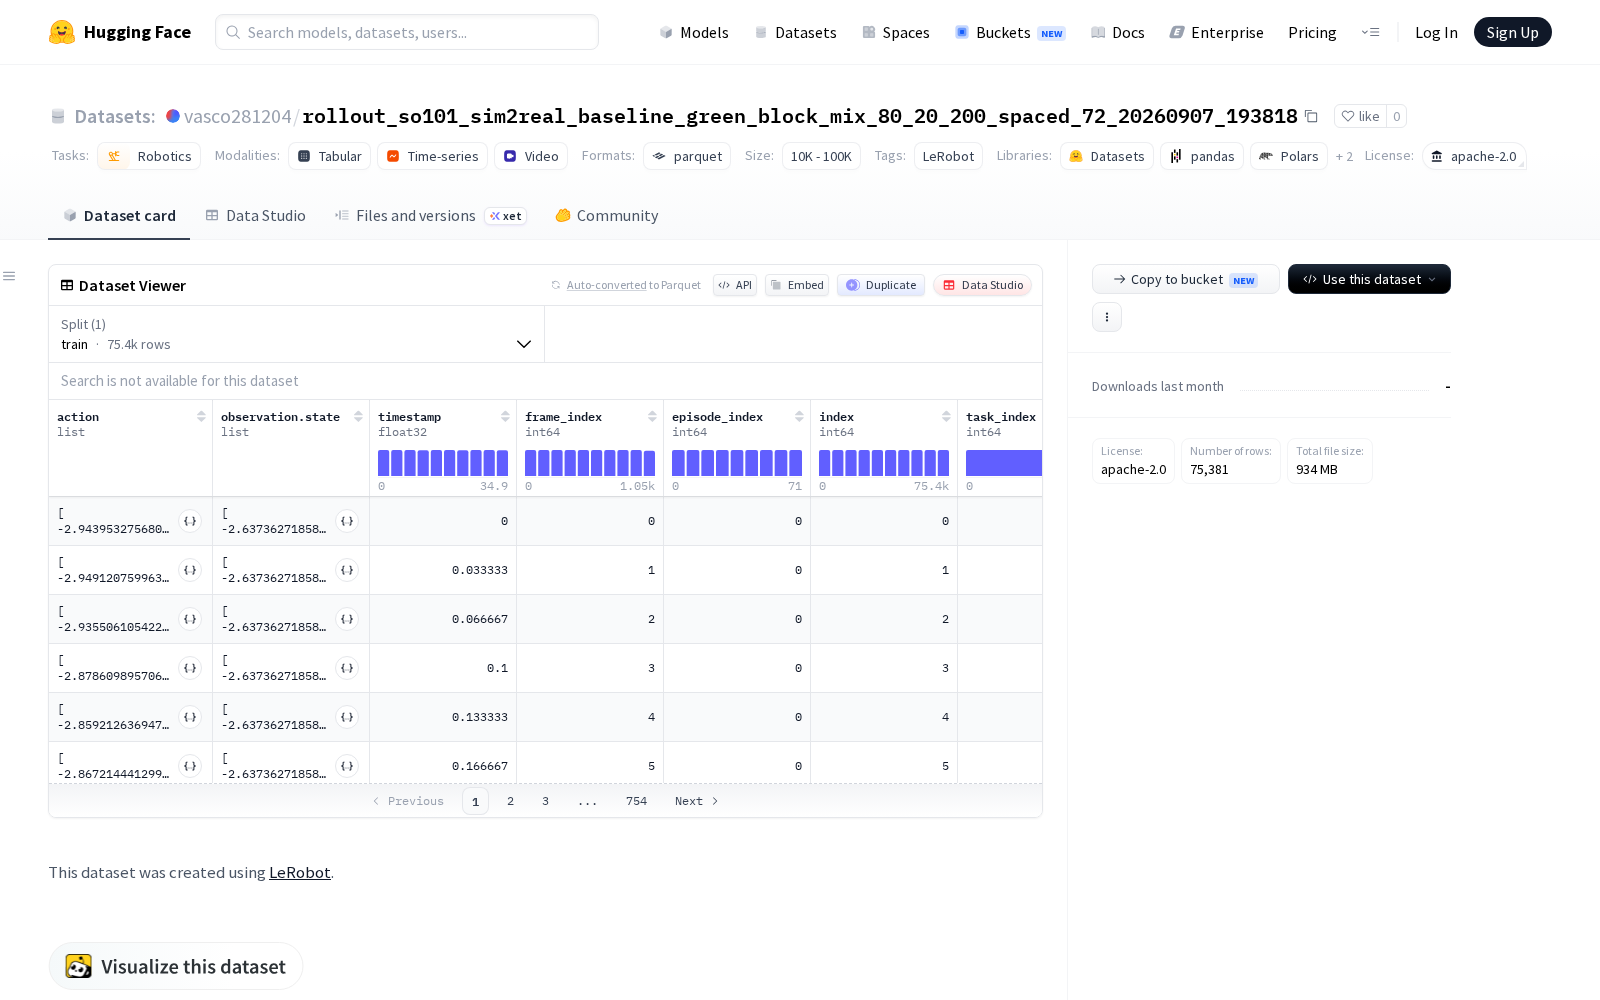Open Spaces in the top navigation
The width and height of the screenshot is (1600, 1000).
tap(896, 32)
